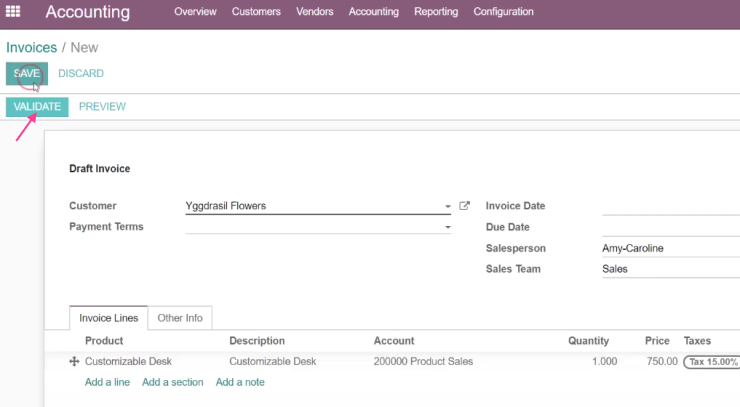Add a note to invoice lines
740x407 pixels.
tap(240, 382)
